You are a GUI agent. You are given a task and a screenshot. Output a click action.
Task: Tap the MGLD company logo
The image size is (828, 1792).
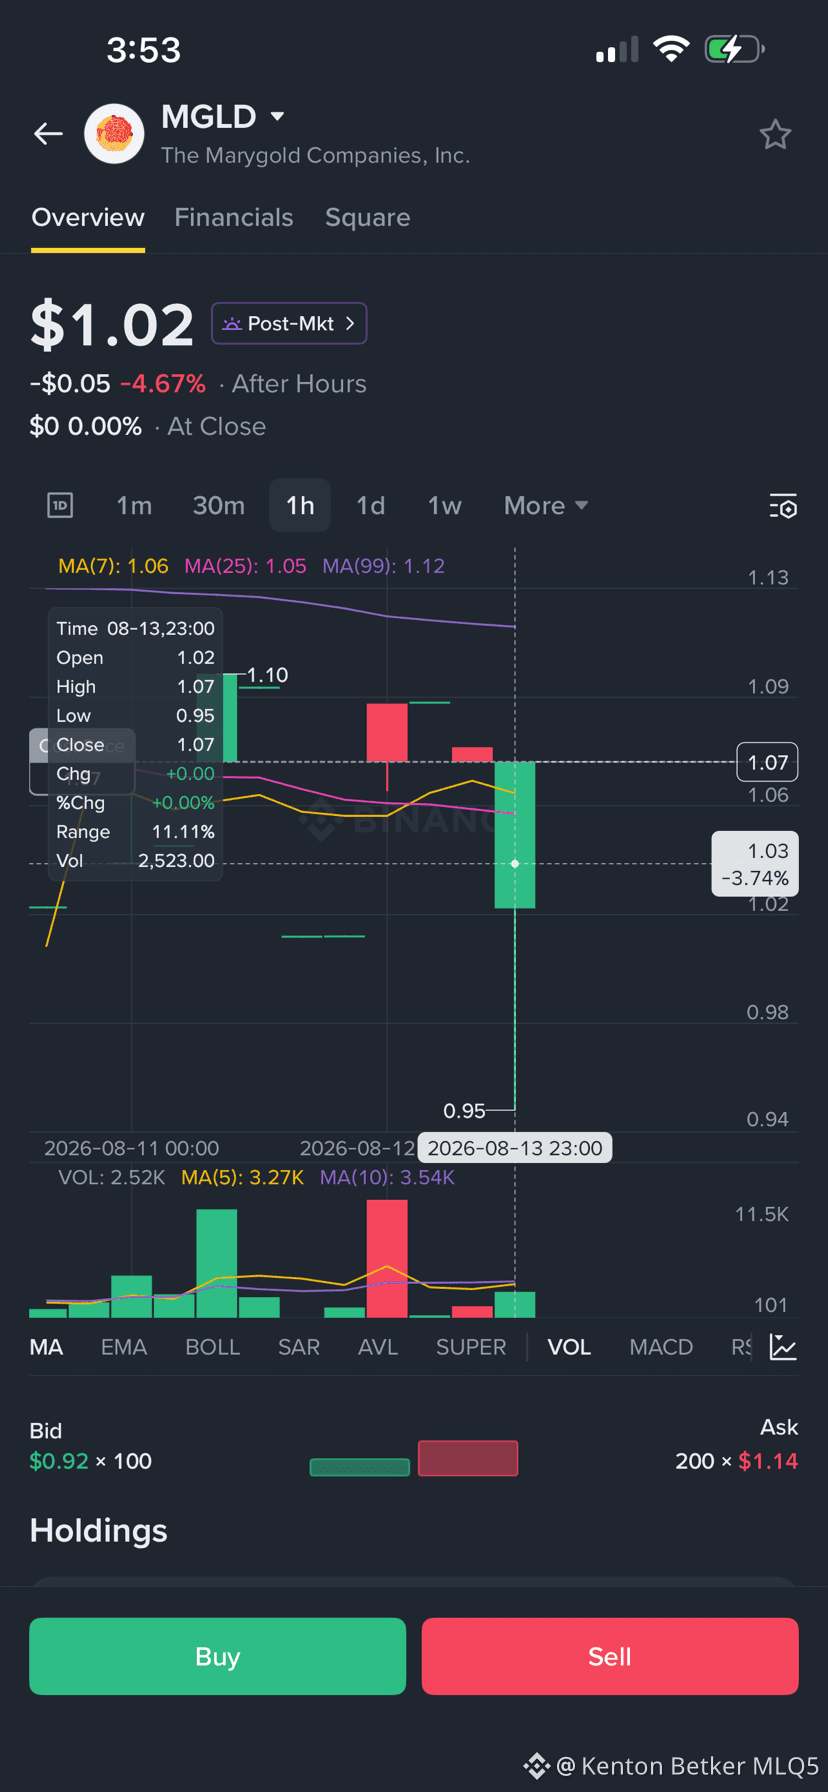pyautogui.click(x=114, y=133)
